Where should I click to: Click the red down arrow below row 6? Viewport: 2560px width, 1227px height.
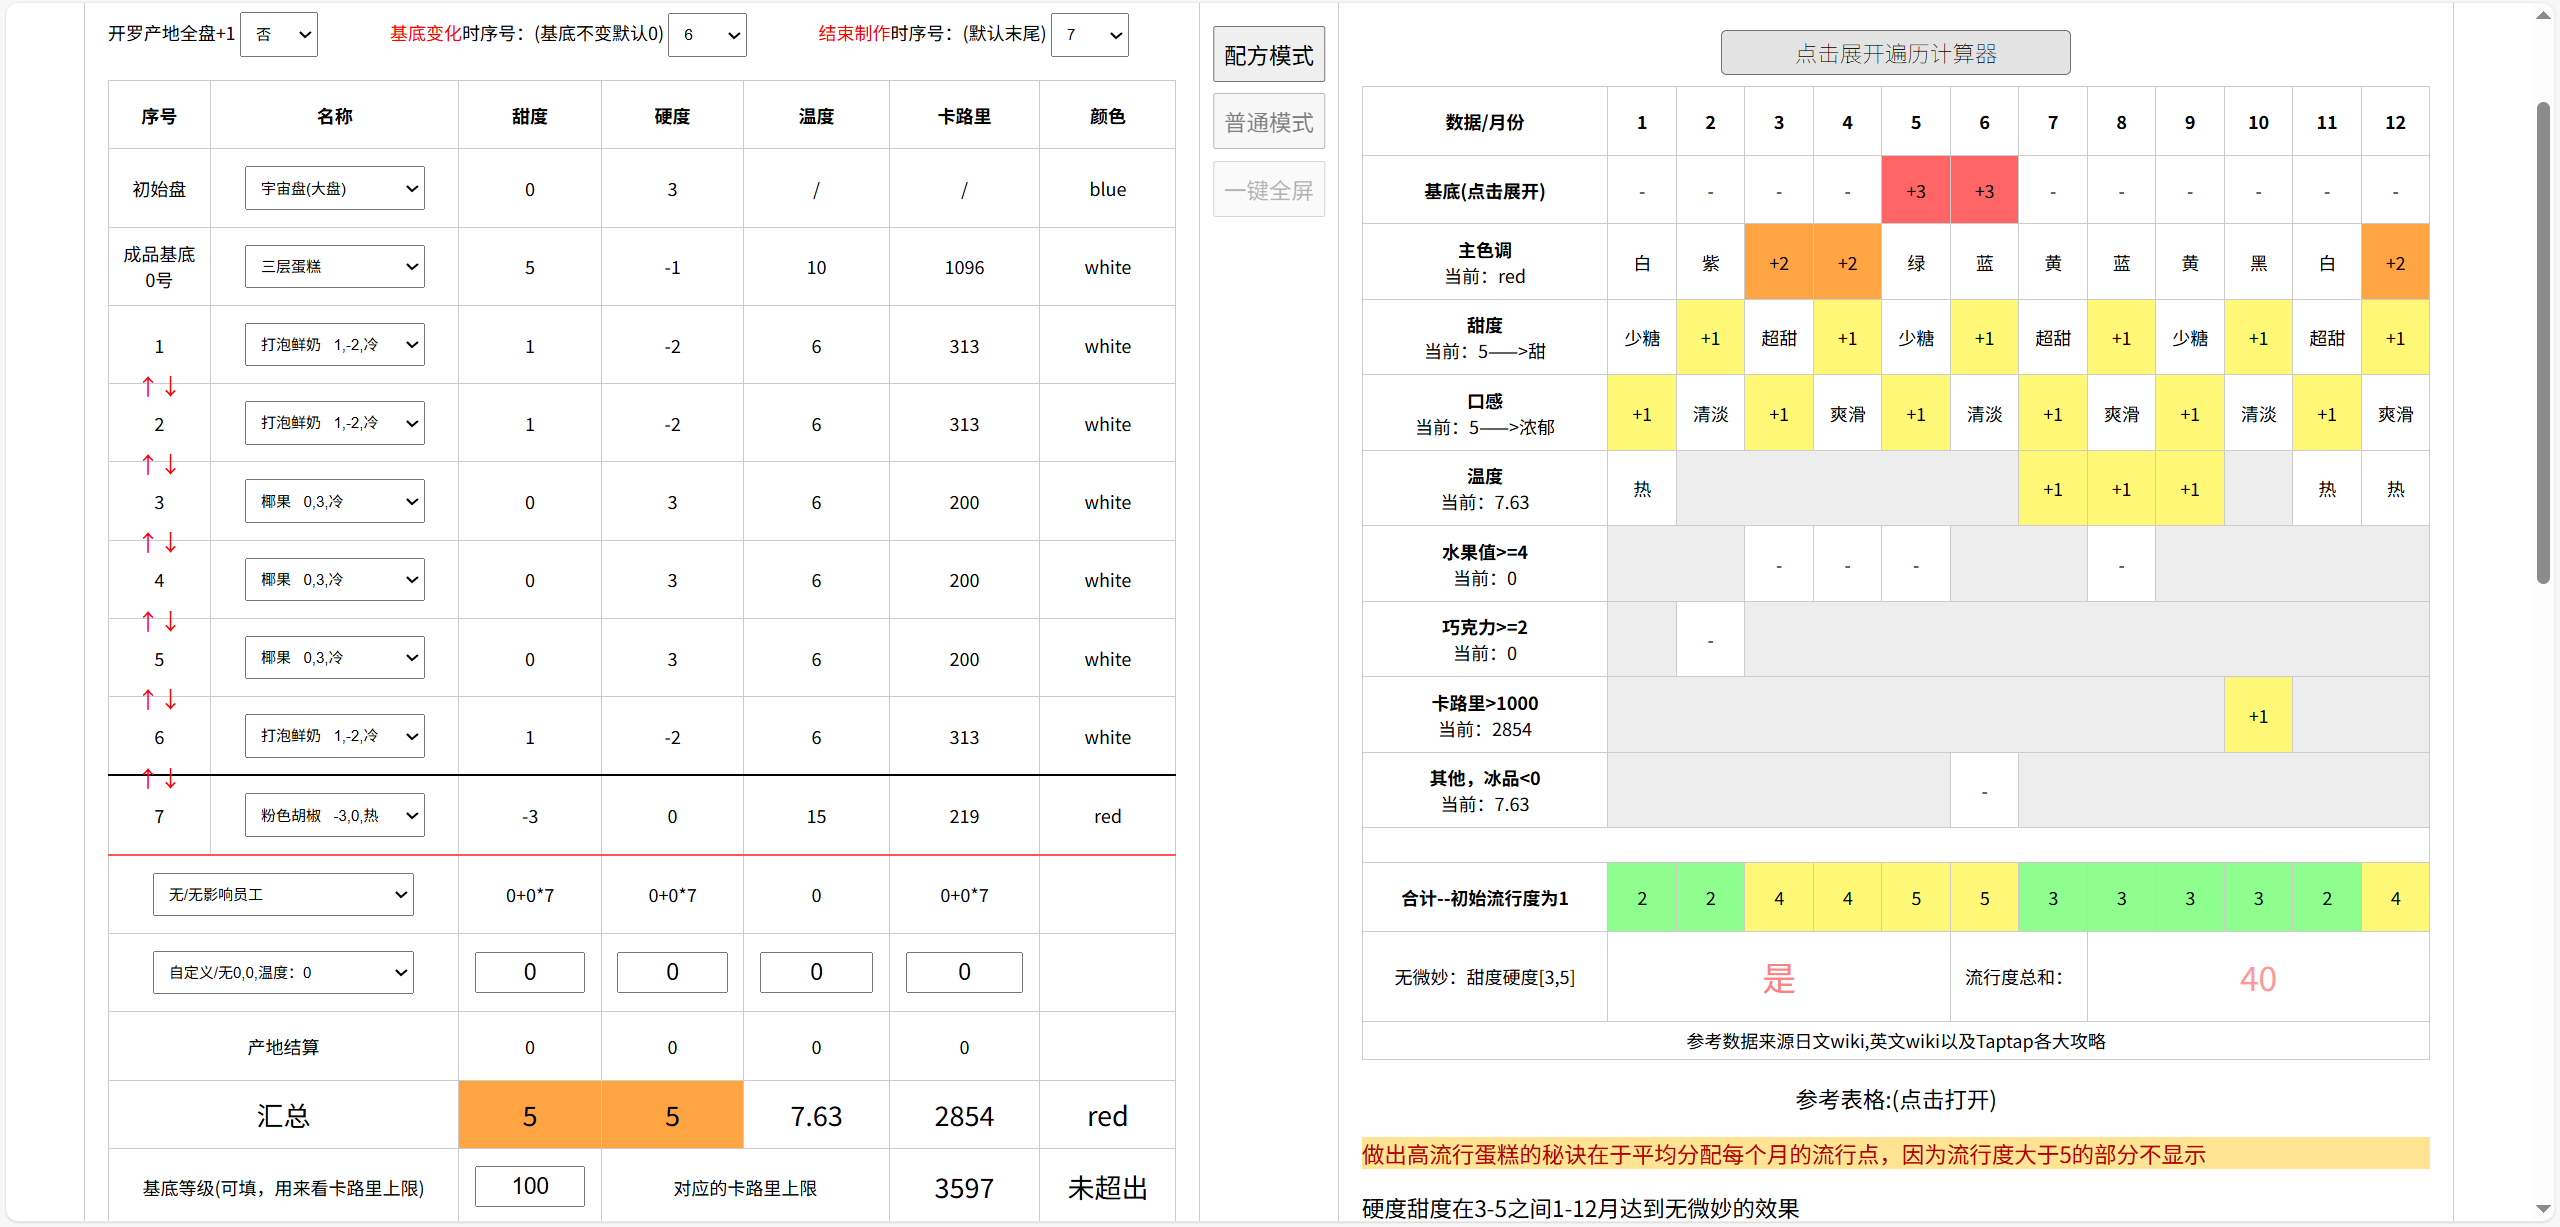pos(171,777)
